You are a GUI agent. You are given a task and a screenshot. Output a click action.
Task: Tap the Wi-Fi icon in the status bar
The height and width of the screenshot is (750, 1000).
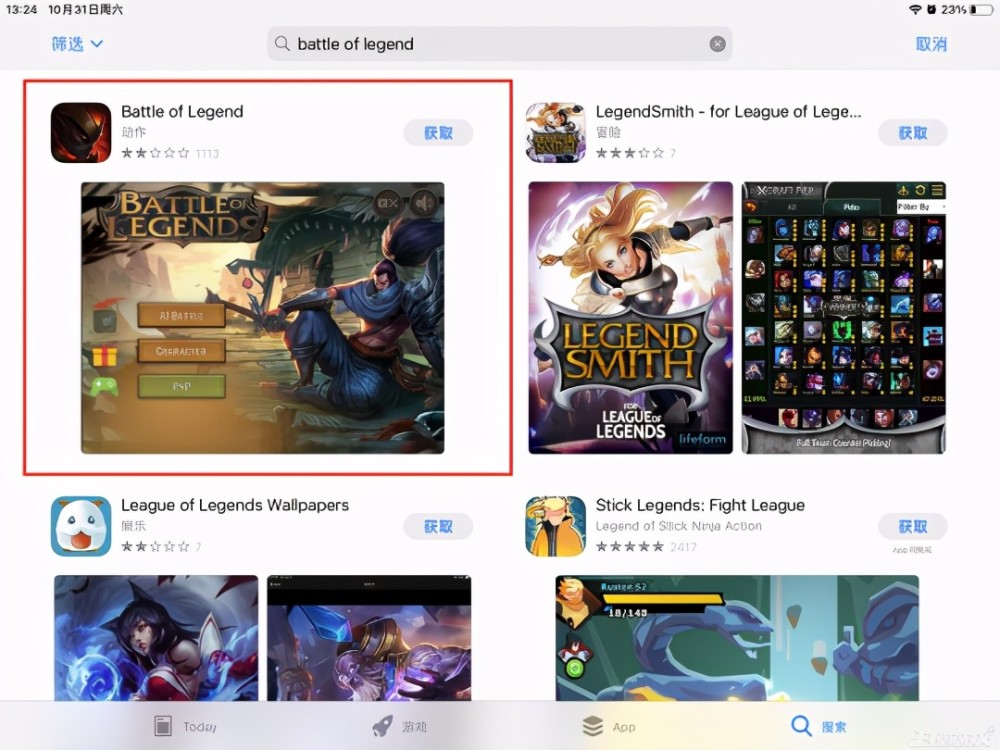[x=915, y=10]
